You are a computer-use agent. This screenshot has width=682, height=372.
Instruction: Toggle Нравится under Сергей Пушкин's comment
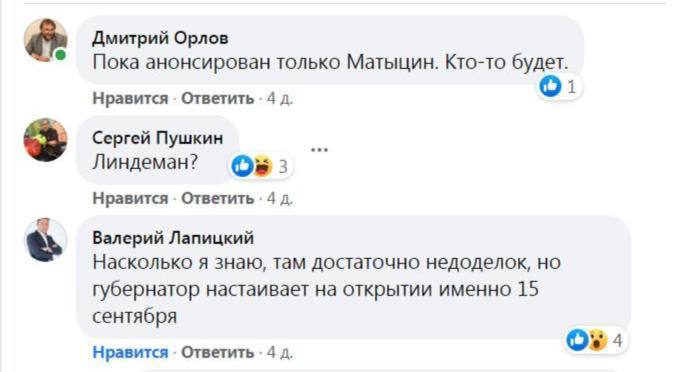(x=130, y=198)
